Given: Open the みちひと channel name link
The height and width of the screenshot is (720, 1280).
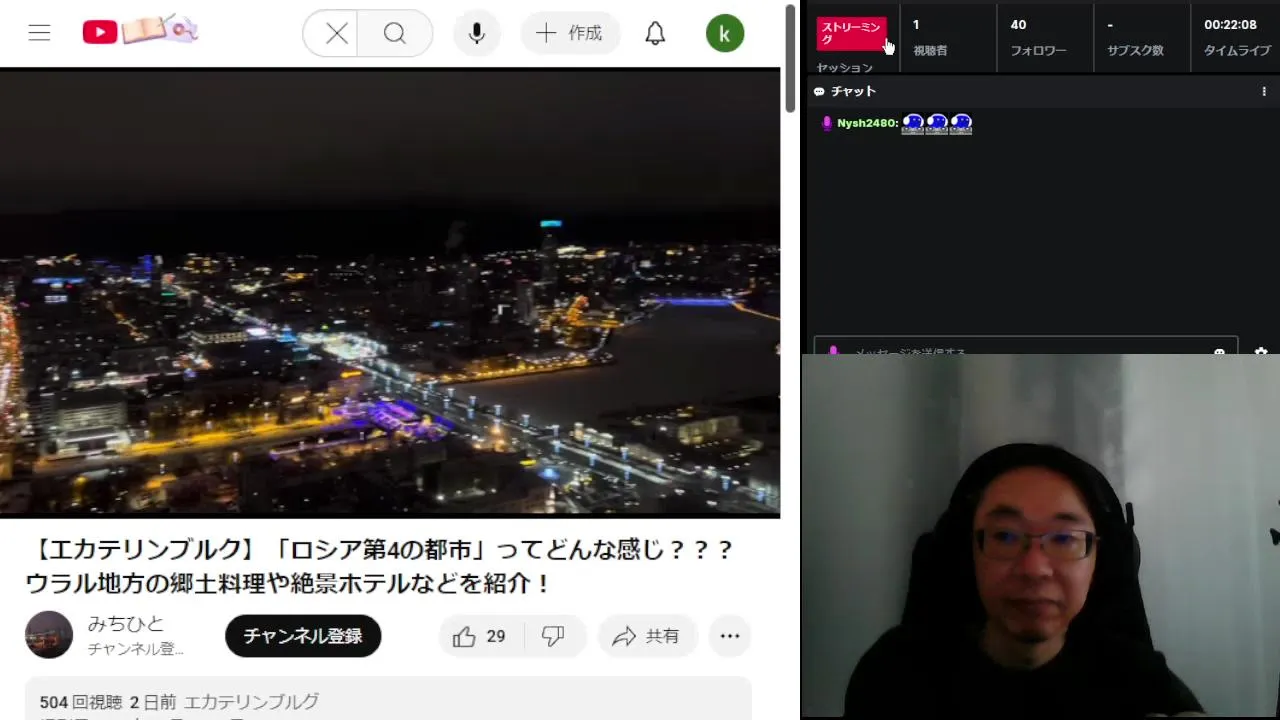Looking at the screenshot, I should coord(126,624).
